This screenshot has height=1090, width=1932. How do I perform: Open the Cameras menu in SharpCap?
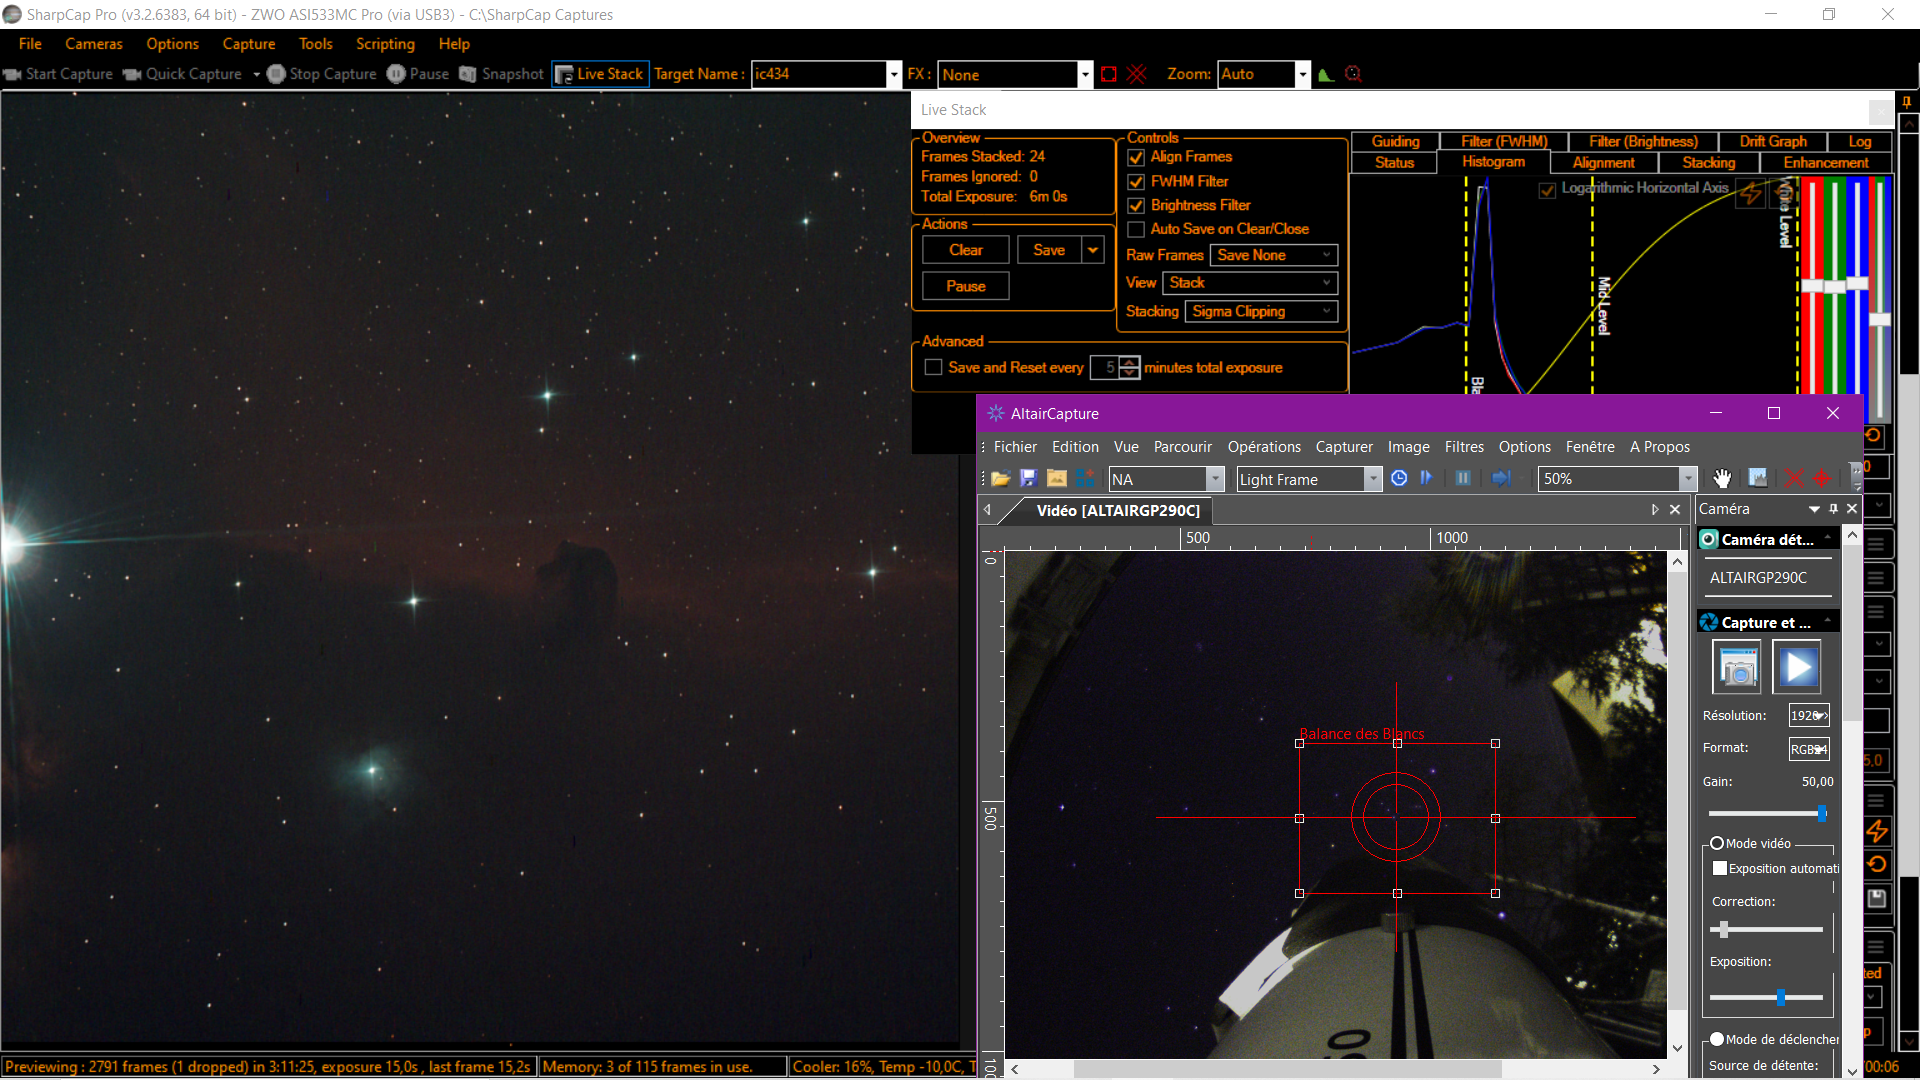coord(94,44)
